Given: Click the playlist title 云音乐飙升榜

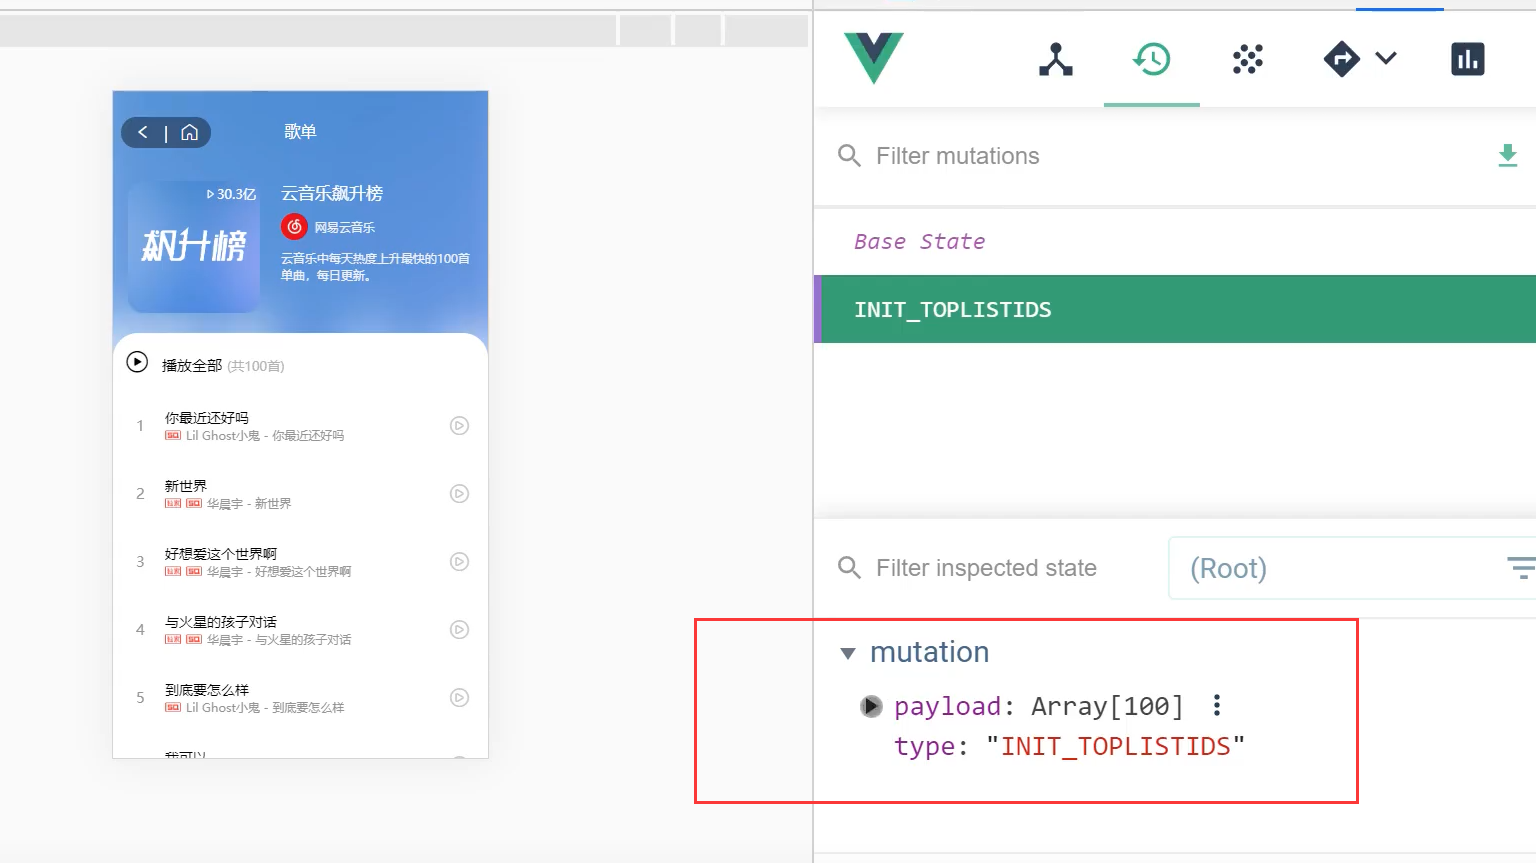Looking at the screenshot, I should tap(332, 193).
